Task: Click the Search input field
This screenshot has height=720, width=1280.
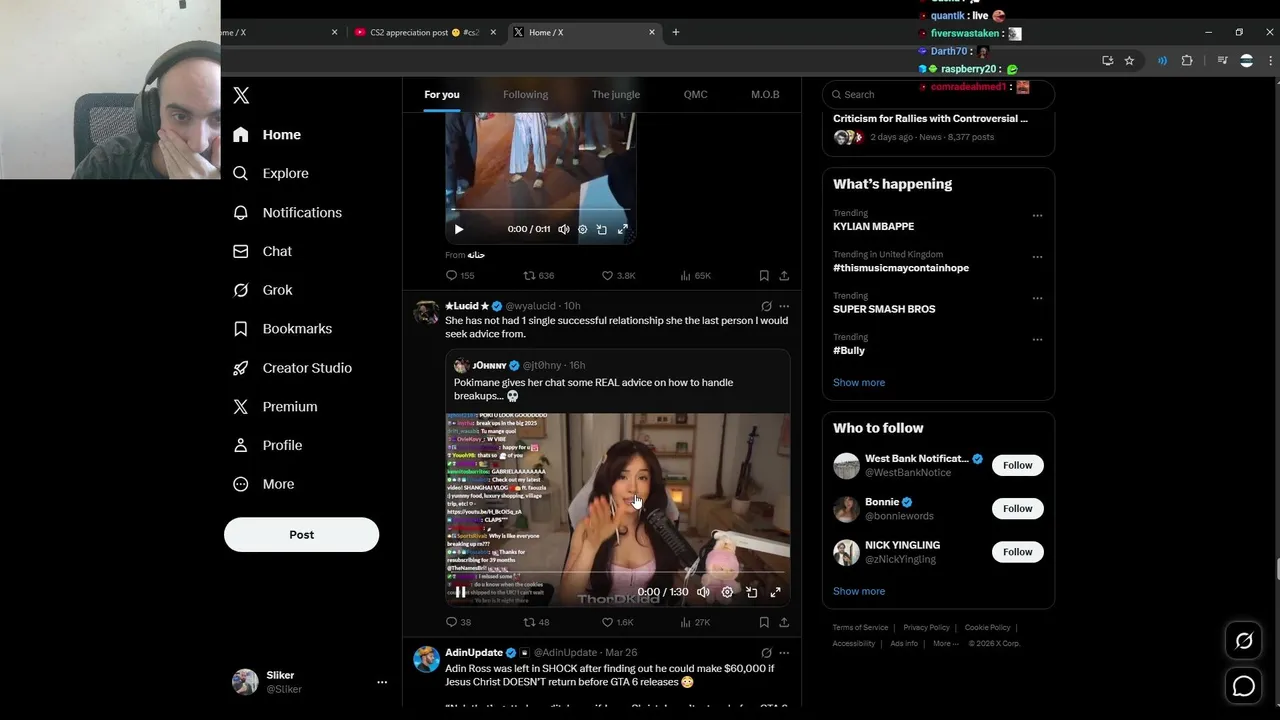Action: (938, 94)
